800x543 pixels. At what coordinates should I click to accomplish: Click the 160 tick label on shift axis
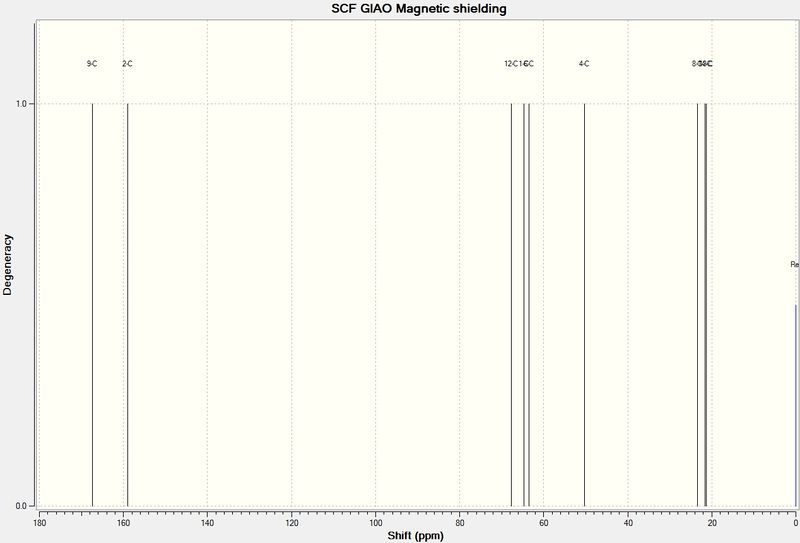pyautogui.click(x=123, y=523)
